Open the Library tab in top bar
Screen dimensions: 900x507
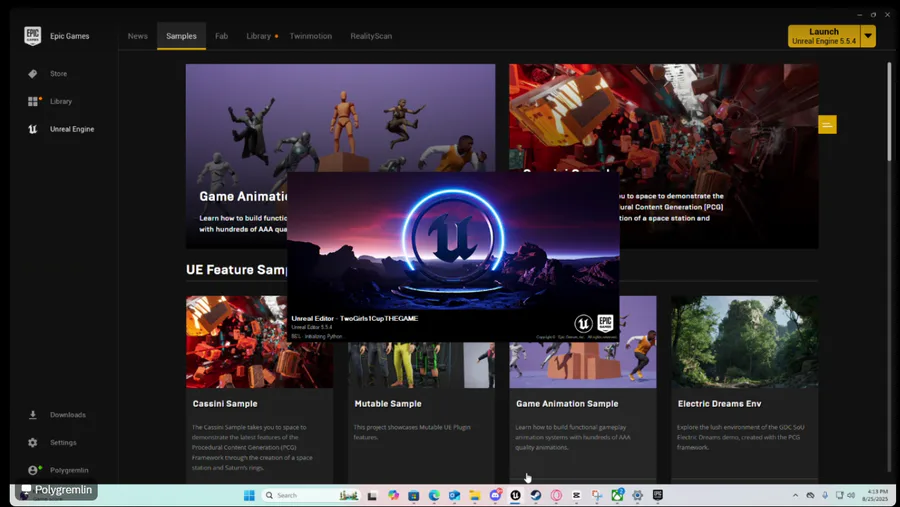click(x=259, y=36)
